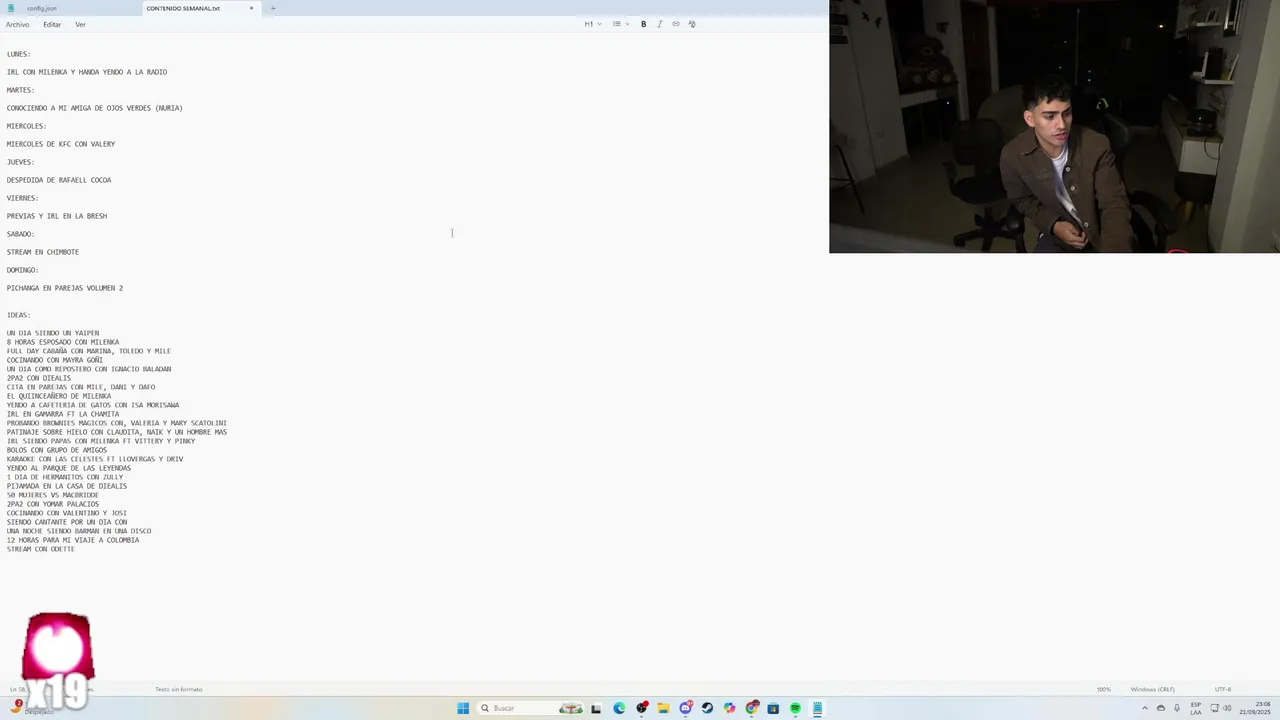Click the line 'JUEVES:'

(x=21, y=162)
